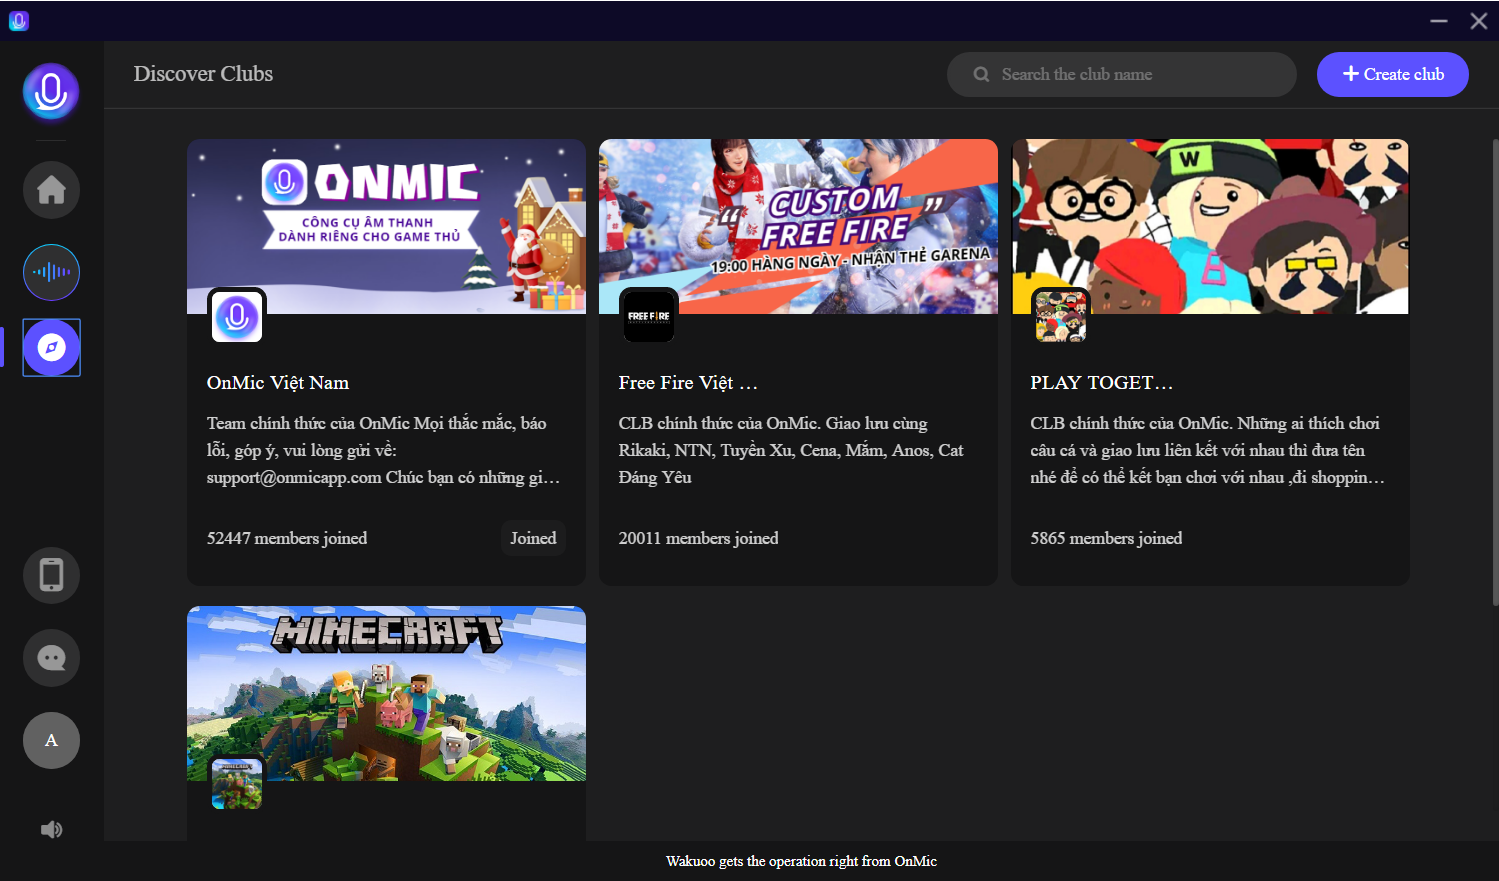Open the Play Together banner image
The image size is (1499, 881).
[x=1210, y=226]
